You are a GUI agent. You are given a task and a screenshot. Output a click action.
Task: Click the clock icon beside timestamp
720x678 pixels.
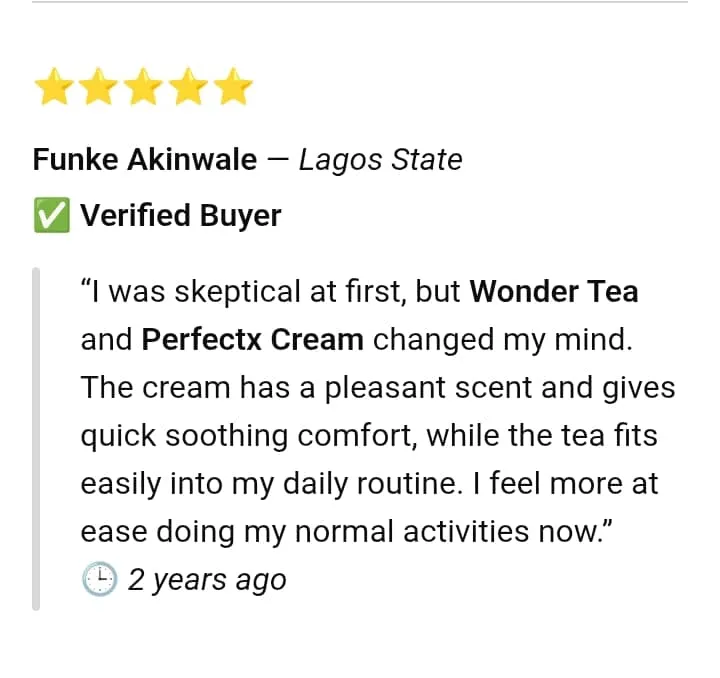(x=100, y=579)
